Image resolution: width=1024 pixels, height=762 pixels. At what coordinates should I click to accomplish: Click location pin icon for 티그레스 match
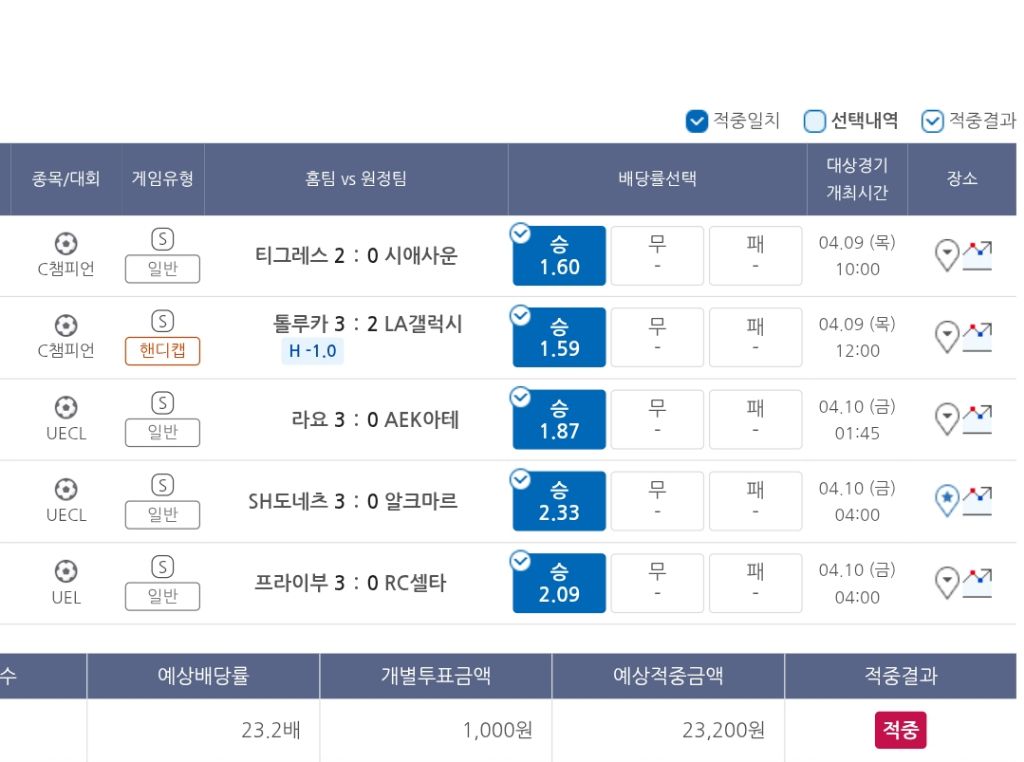[947, 255]
